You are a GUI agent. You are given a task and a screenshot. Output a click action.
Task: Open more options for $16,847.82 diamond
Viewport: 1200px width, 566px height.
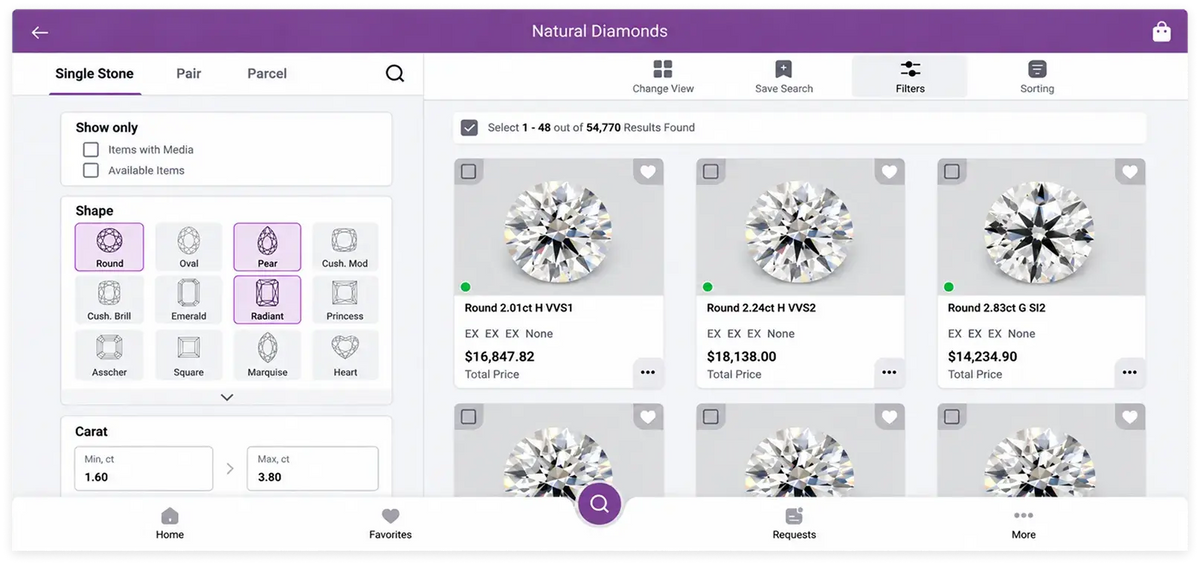tap(648, 372)
